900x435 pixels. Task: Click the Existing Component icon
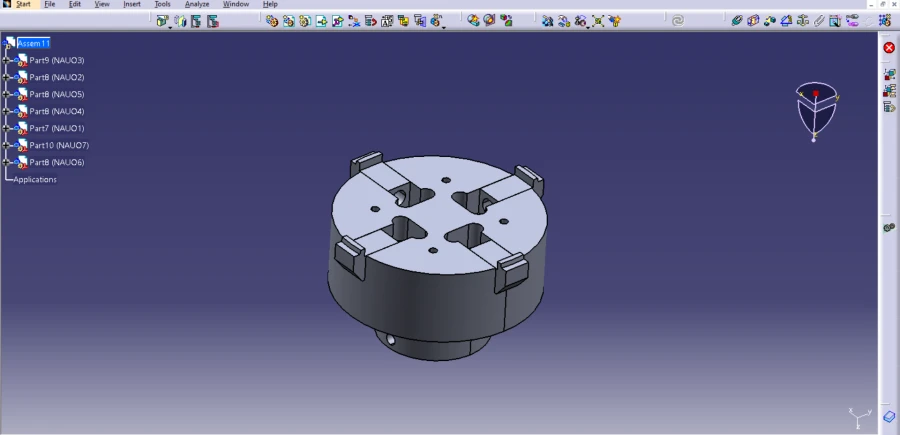[x=321, y=21]
